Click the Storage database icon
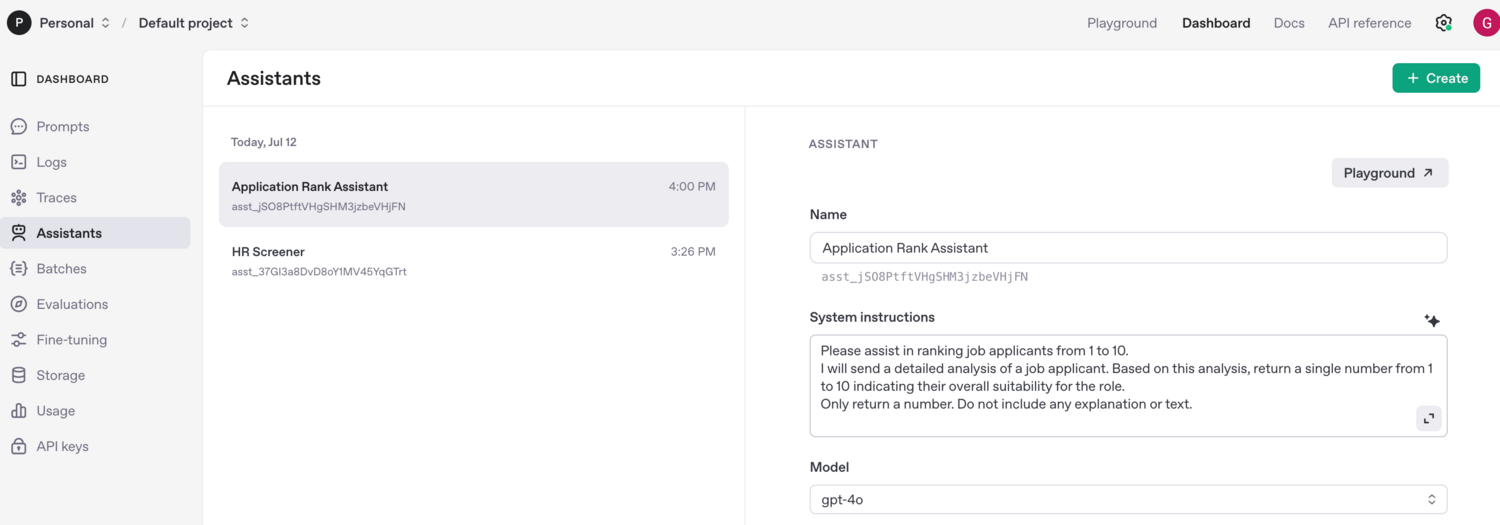Screen dimensions: 1500x525 (18, 375)
